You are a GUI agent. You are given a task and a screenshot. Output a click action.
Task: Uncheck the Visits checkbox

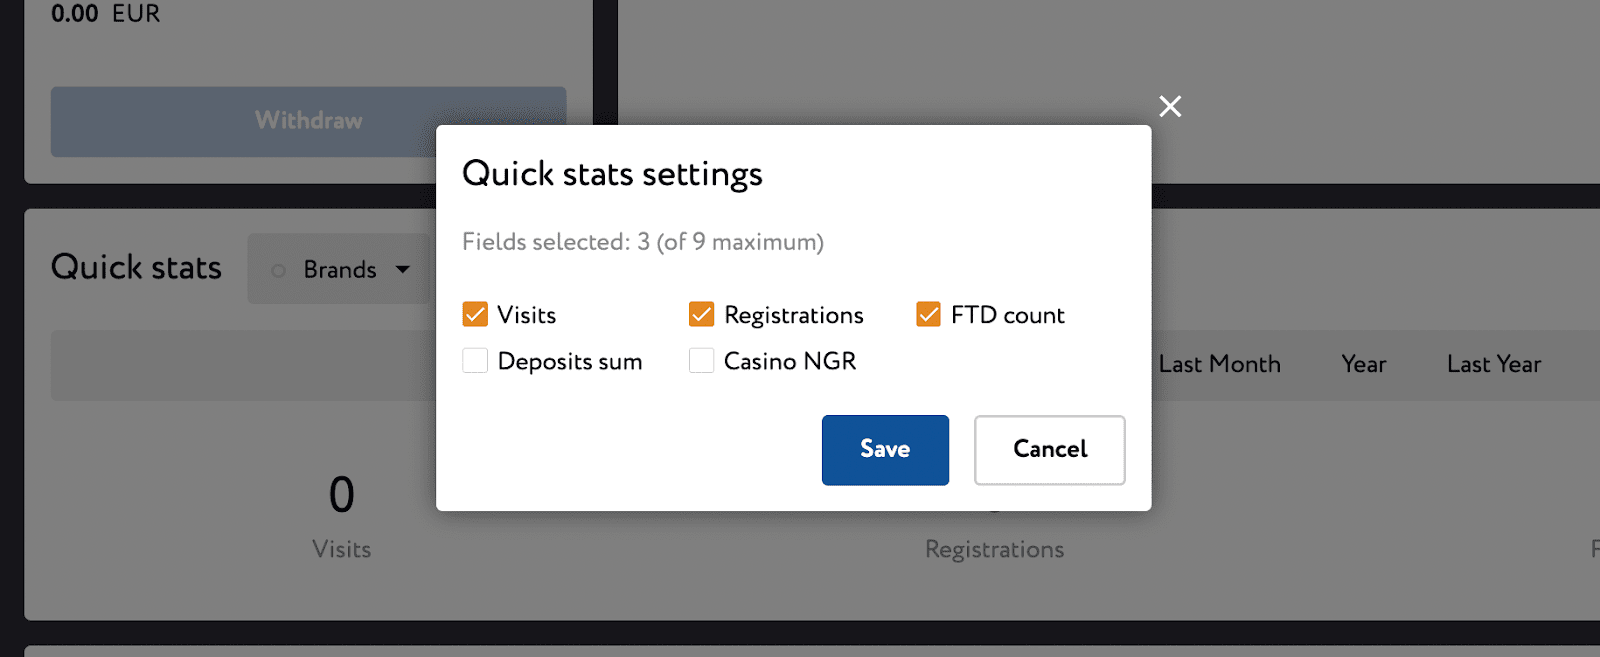[475, 315]
